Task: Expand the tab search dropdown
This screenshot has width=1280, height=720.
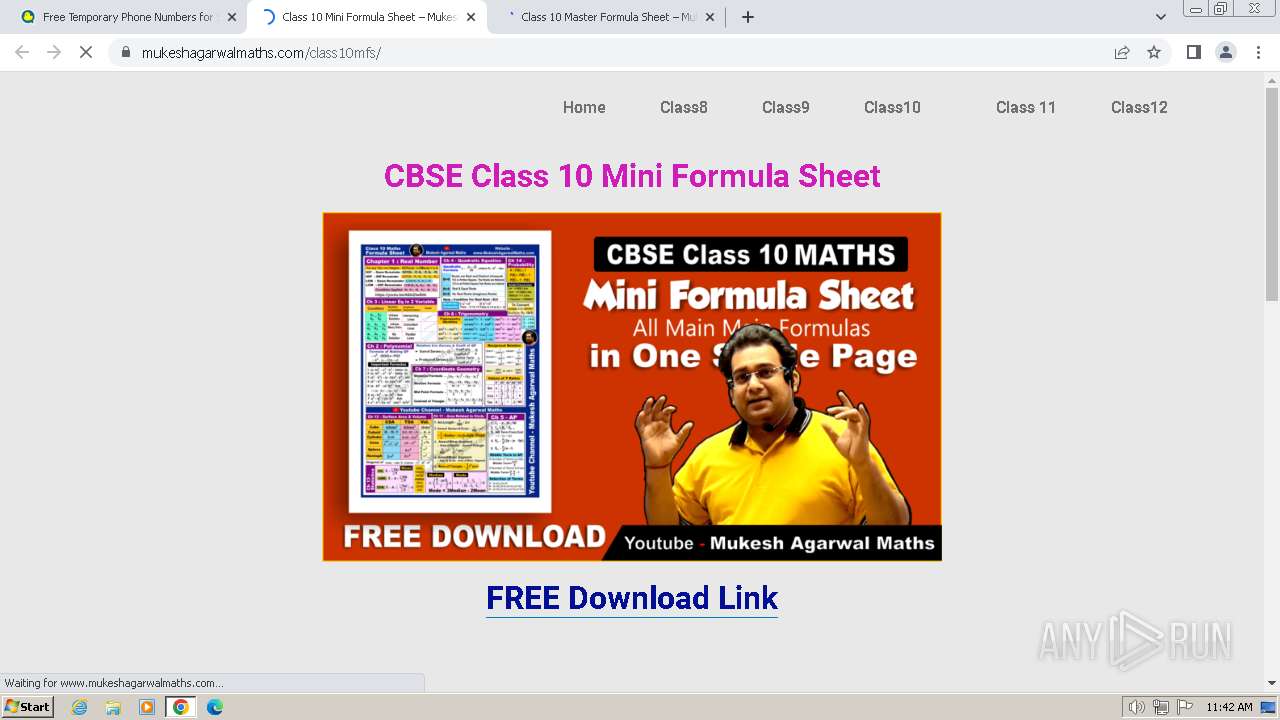Action: click(1161, 17)
